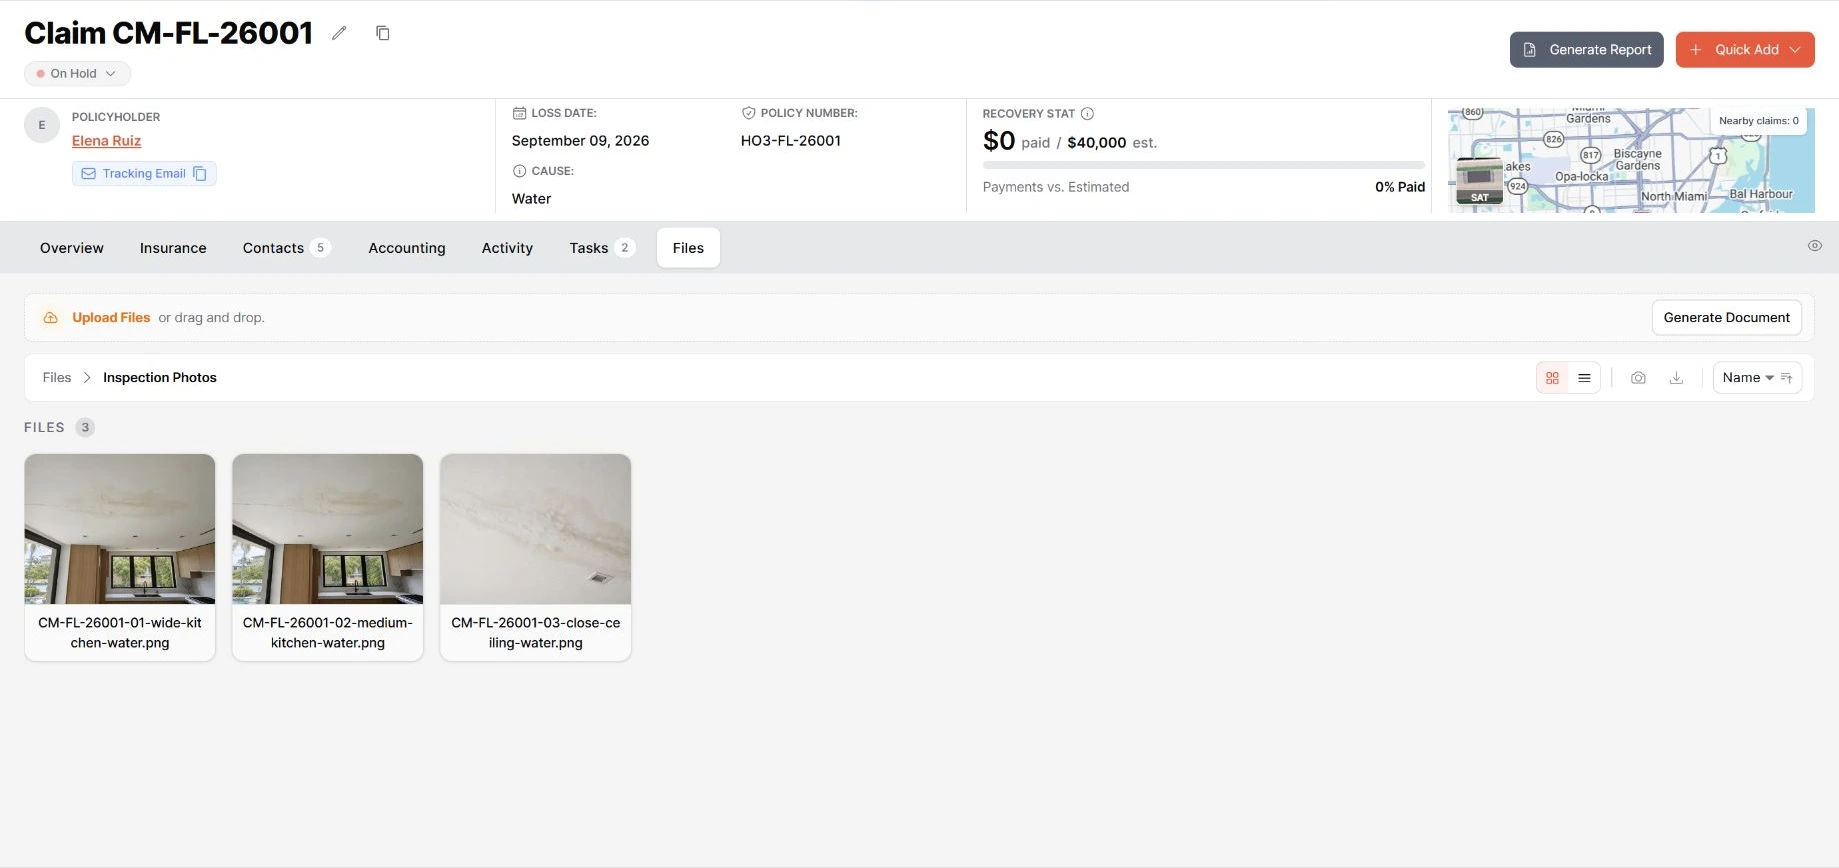The image size is (1839, 868).
Task: Open the Name sort dropdown
Action: tap(1748, 378)
